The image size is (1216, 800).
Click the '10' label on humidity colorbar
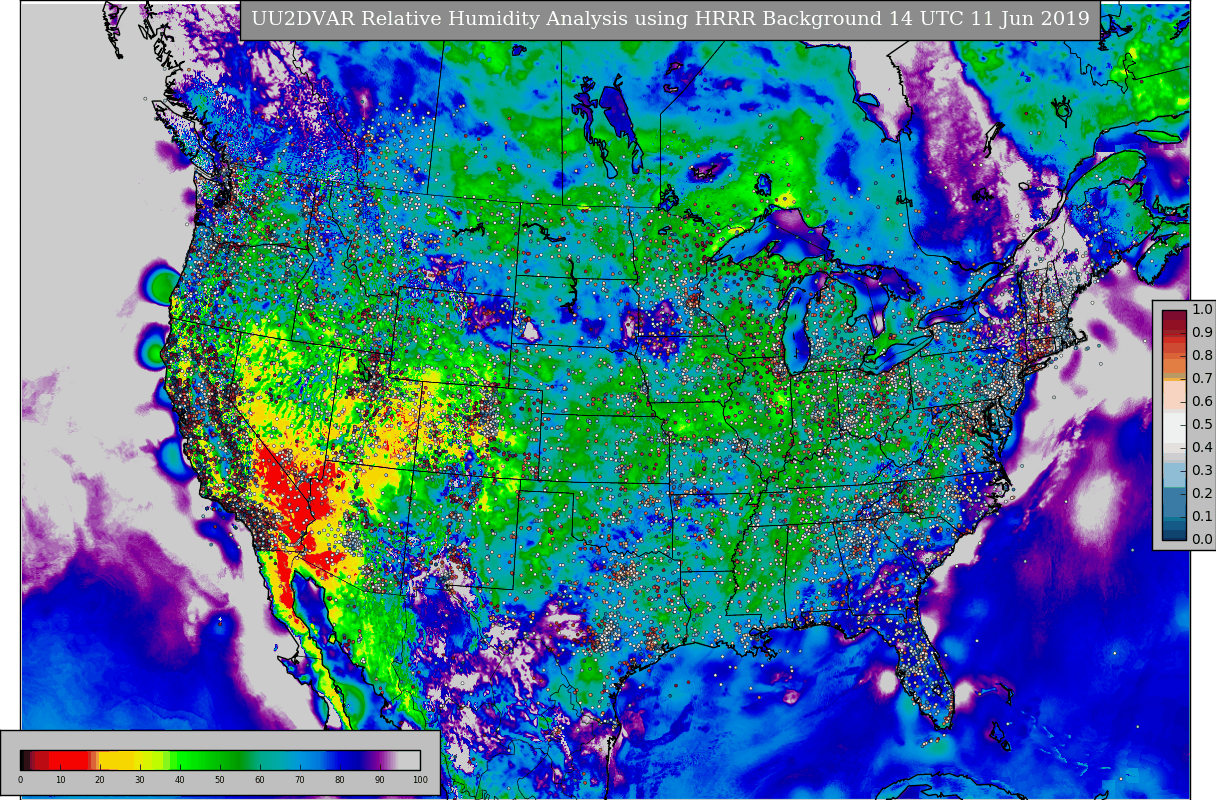pos(60,780)
